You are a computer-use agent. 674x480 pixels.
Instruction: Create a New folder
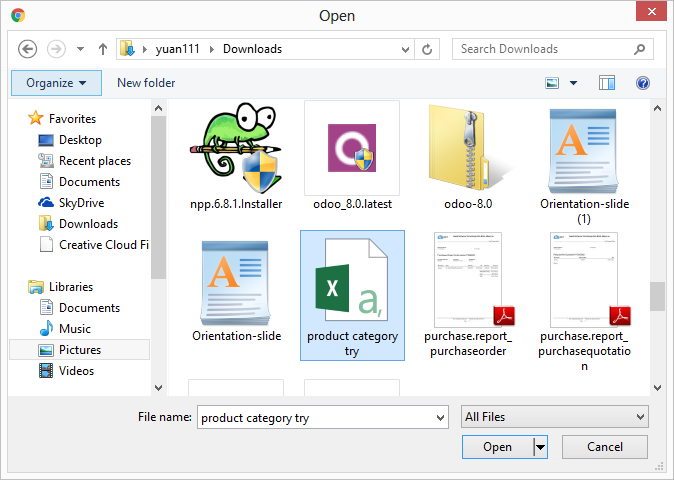click(146, 83)
